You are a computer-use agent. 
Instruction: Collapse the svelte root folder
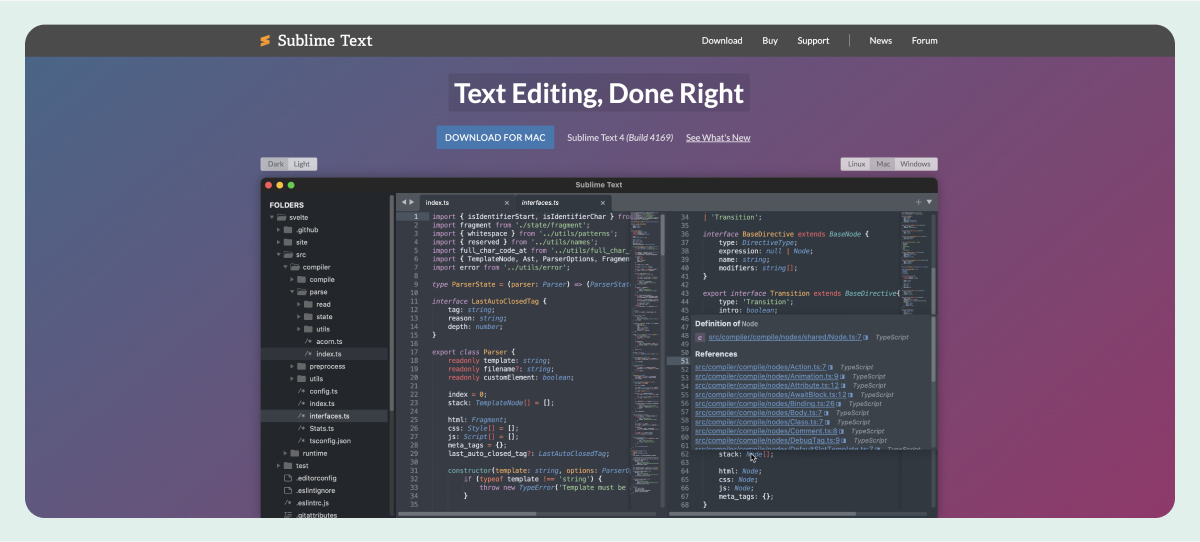pos(271,217)
